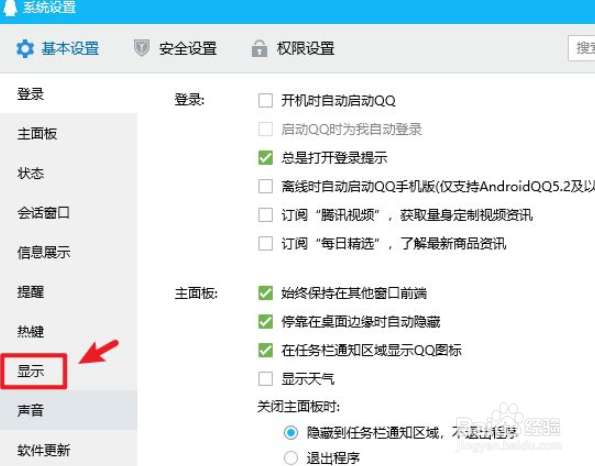The height and width of the screenshot is (466, 595).
Task: Enable 离线时自动启动QQ手机版 checkbox
Action: point(265,186)
